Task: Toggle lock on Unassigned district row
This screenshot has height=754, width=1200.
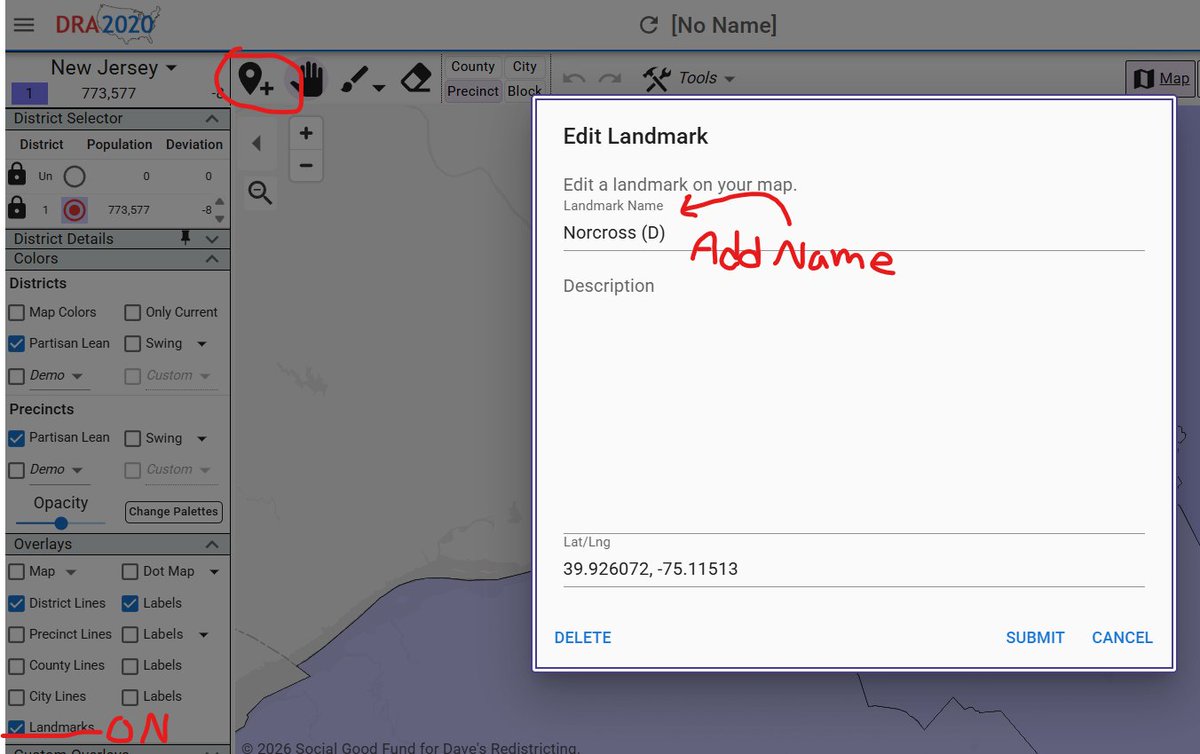Action: click(16, 175)
